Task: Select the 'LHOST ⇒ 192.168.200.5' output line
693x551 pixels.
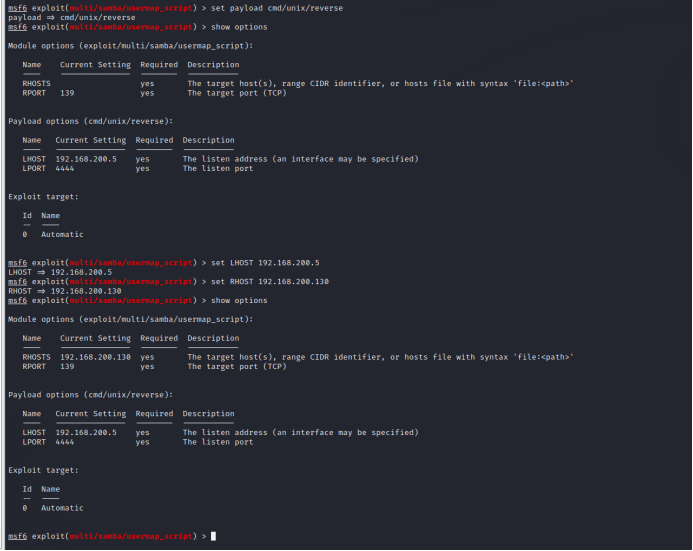Action: [60, 272]
